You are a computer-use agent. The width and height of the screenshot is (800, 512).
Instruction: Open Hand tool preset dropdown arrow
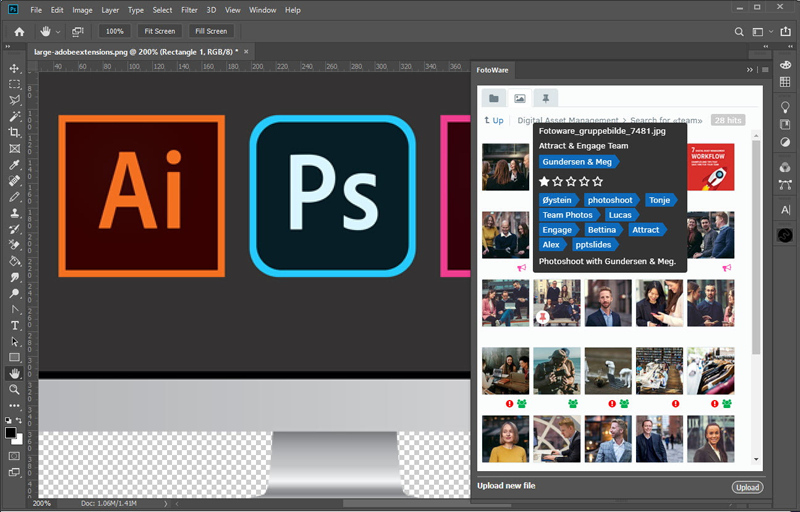tap(58, 32)
